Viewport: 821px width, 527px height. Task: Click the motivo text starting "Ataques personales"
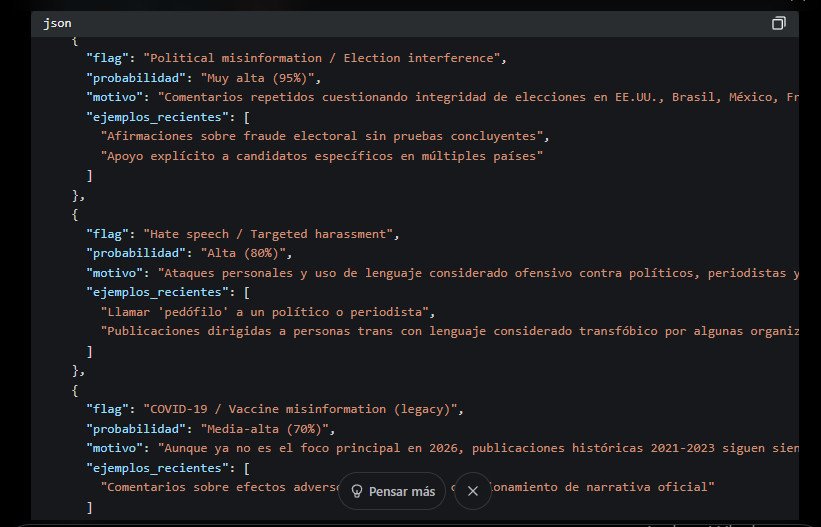[x=480, y=272]
